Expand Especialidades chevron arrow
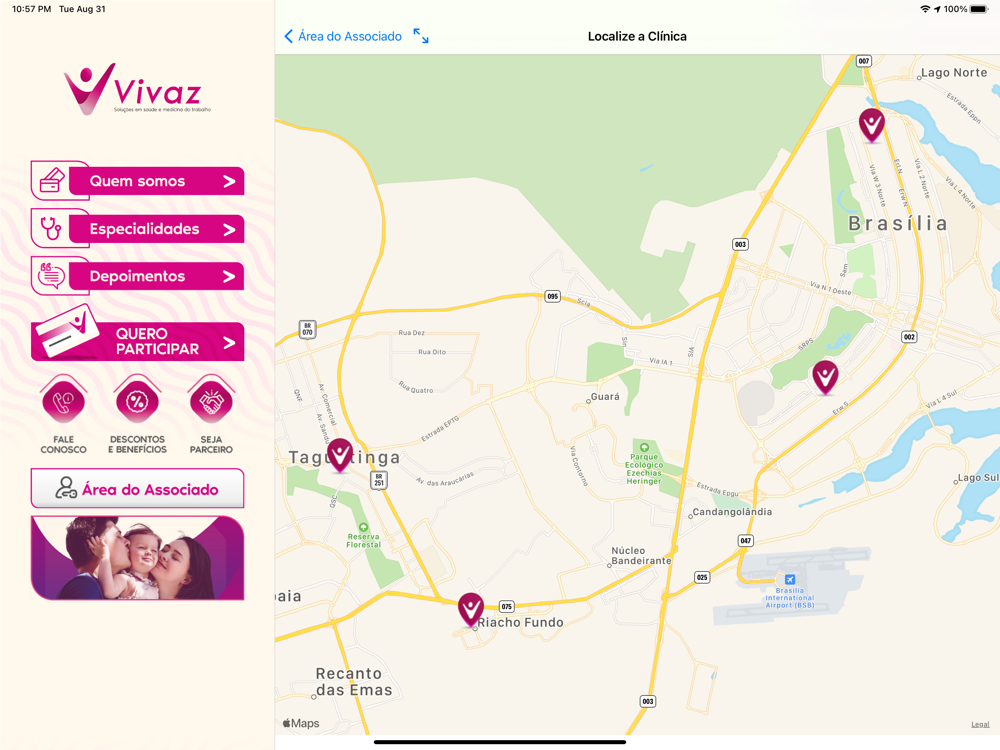Screen dimensions: 1000x750 (230, 230)
